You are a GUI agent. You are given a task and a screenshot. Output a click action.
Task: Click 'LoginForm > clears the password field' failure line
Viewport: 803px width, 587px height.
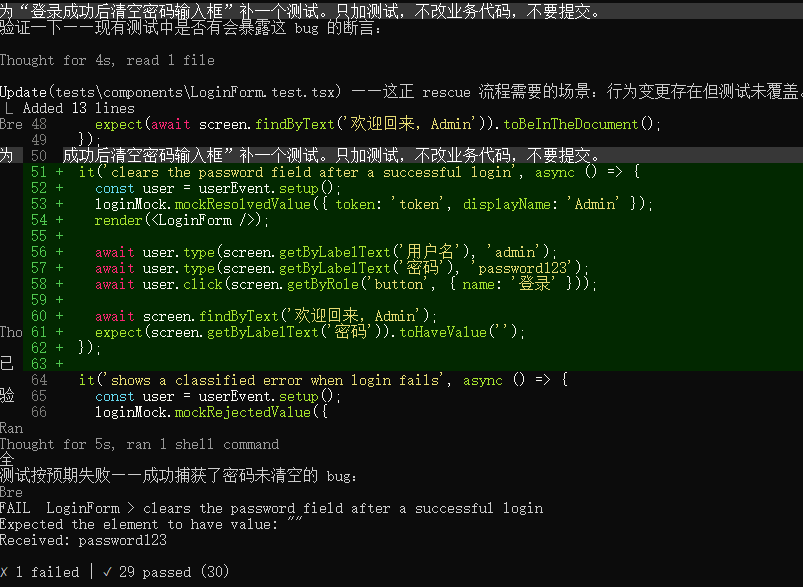point(294,508)
